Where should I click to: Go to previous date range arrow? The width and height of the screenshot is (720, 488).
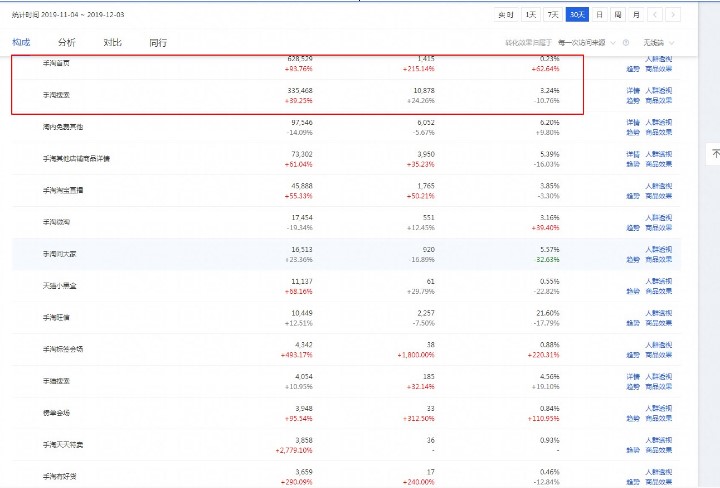click(654, 15)
